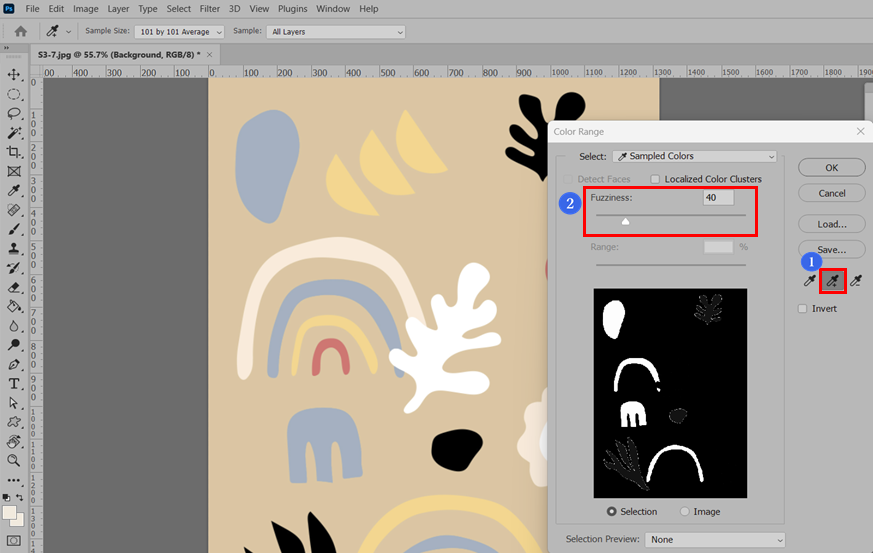873x553 pixels.
Task: Switch to the S3-7.jpg document tab
Action: tap(119, 55)
